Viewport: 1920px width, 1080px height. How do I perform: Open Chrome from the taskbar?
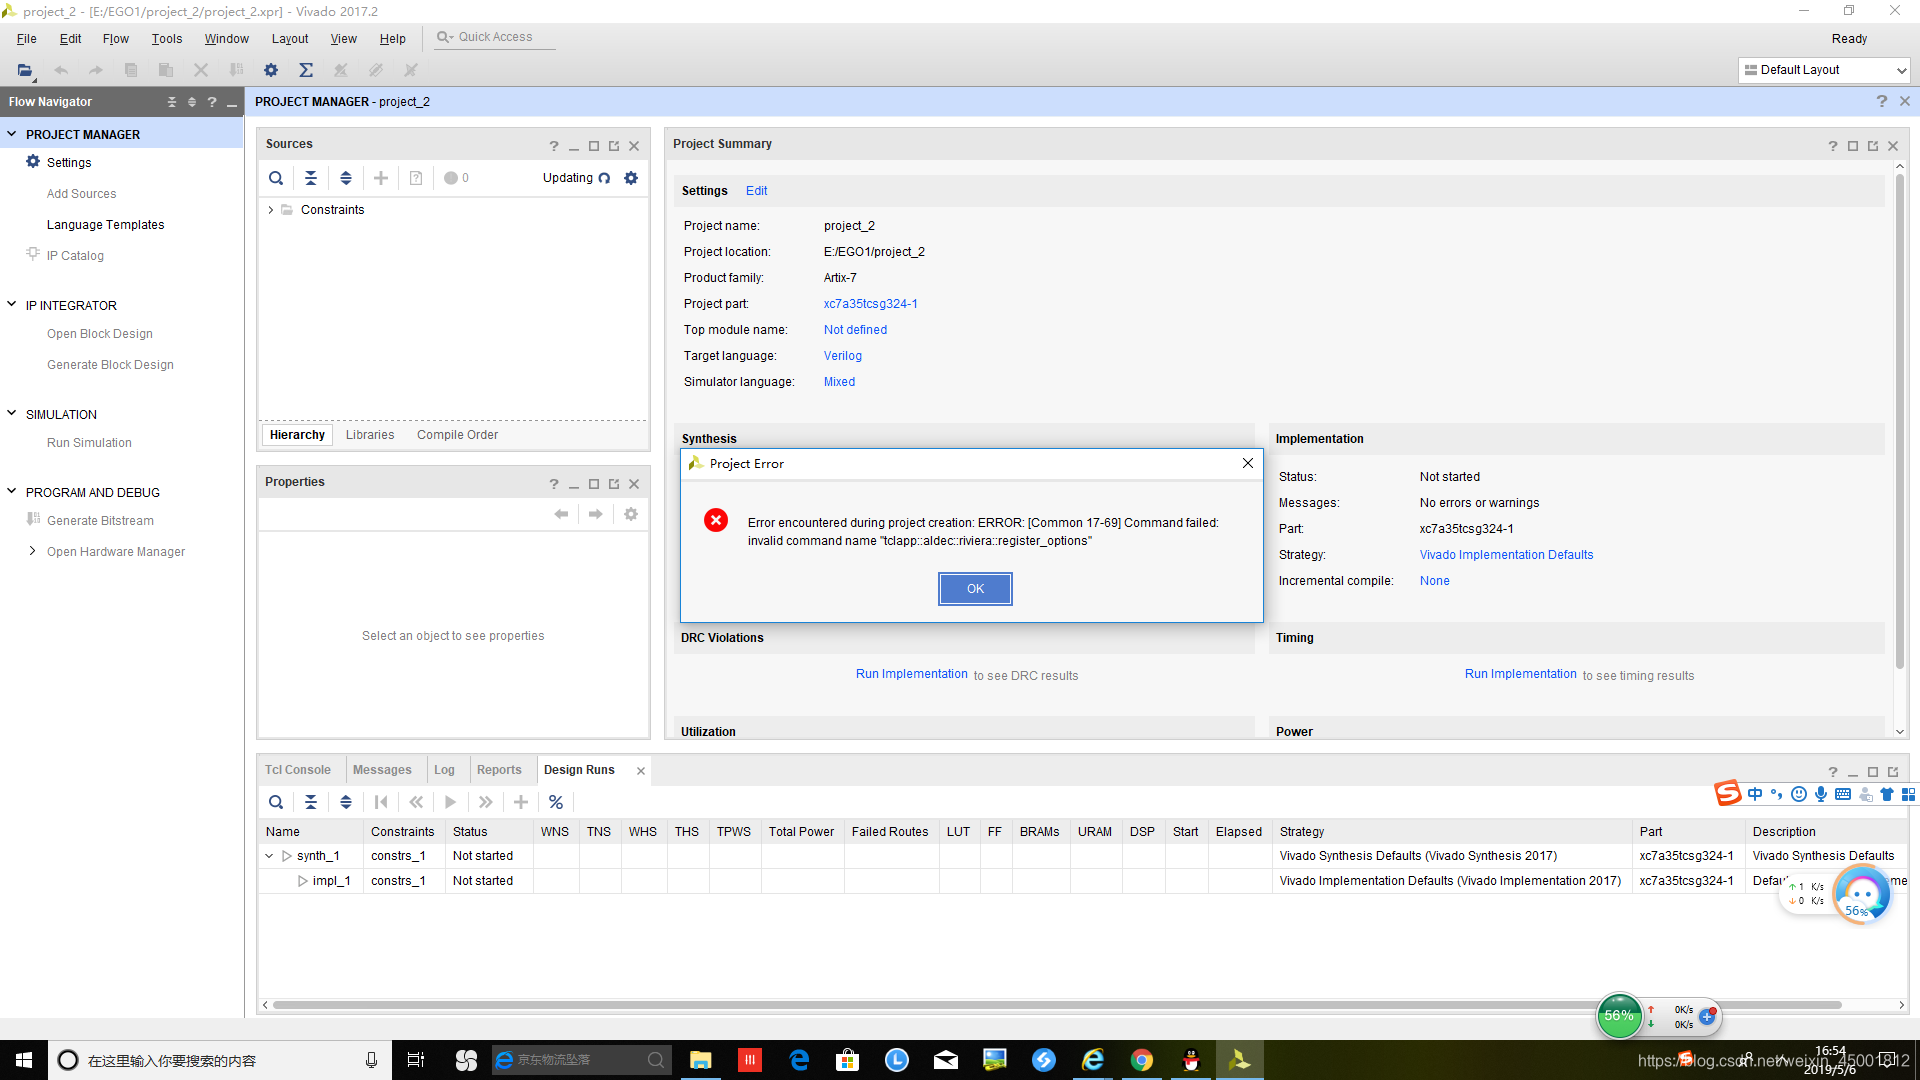point(1142,1060)
